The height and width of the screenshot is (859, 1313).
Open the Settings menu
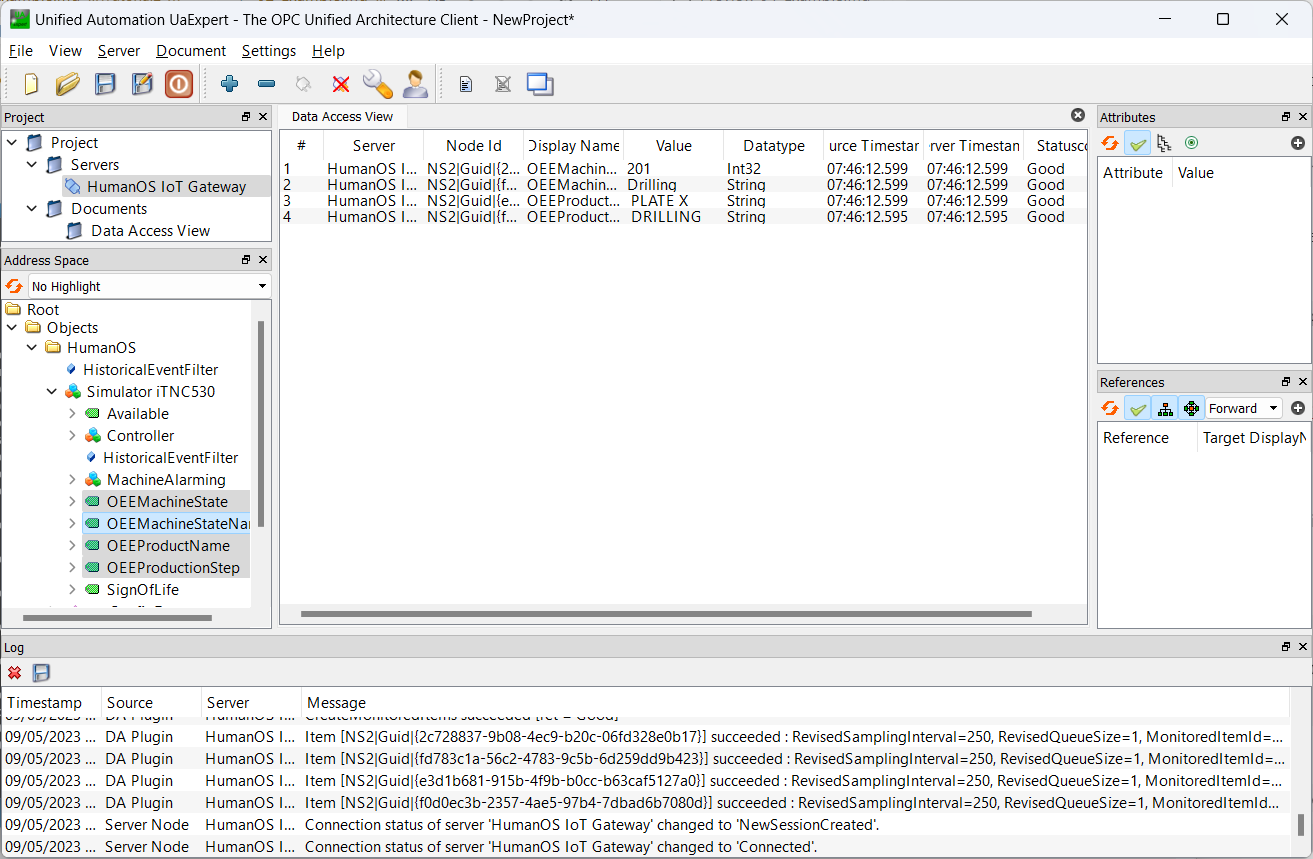269,51
